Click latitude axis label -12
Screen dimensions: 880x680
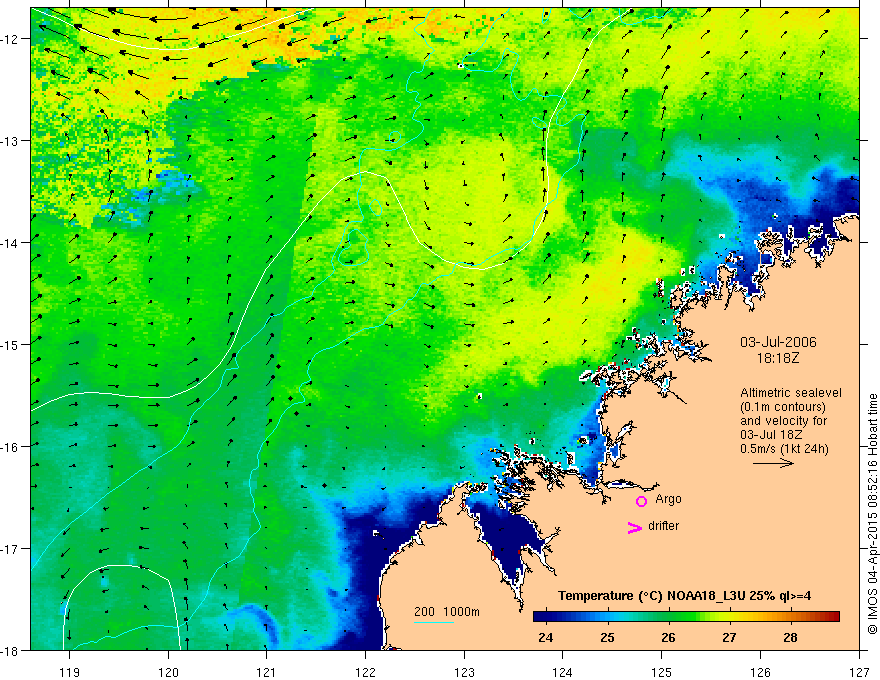tap(11, 39)
